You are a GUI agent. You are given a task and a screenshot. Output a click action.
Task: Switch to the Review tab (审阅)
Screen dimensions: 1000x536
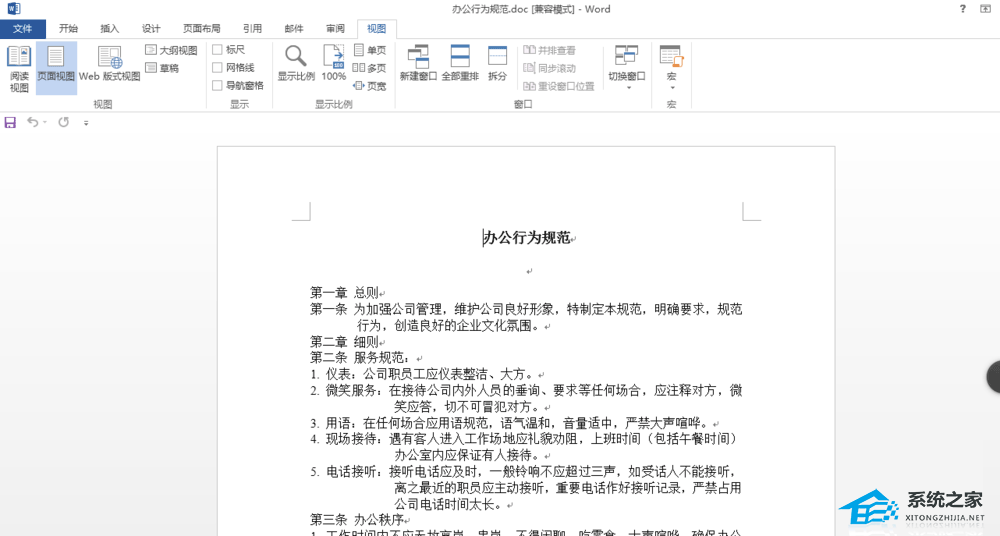[x=335, y=29]
